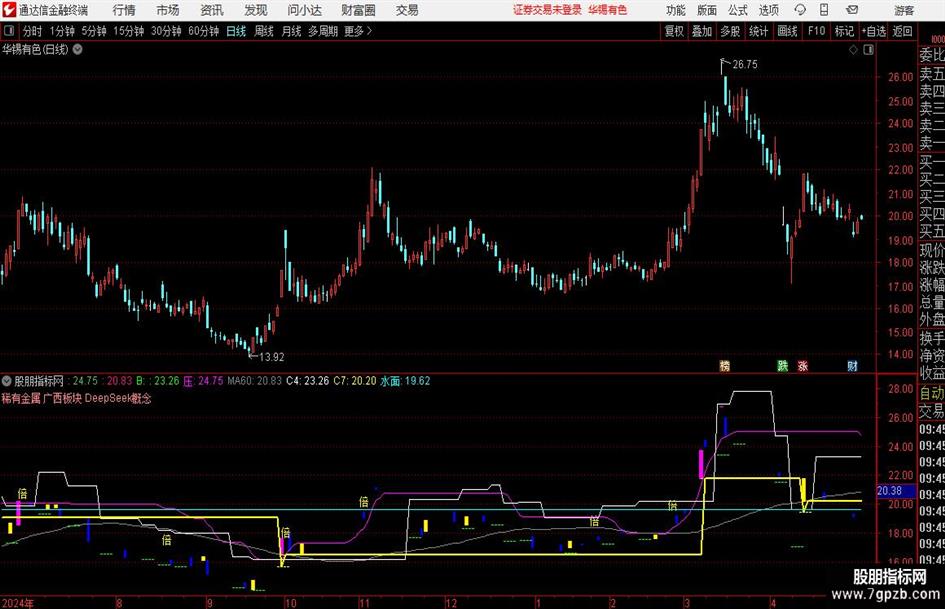
Task: Click the diamond icon atop the chart
Action: (x=853, y=50)
